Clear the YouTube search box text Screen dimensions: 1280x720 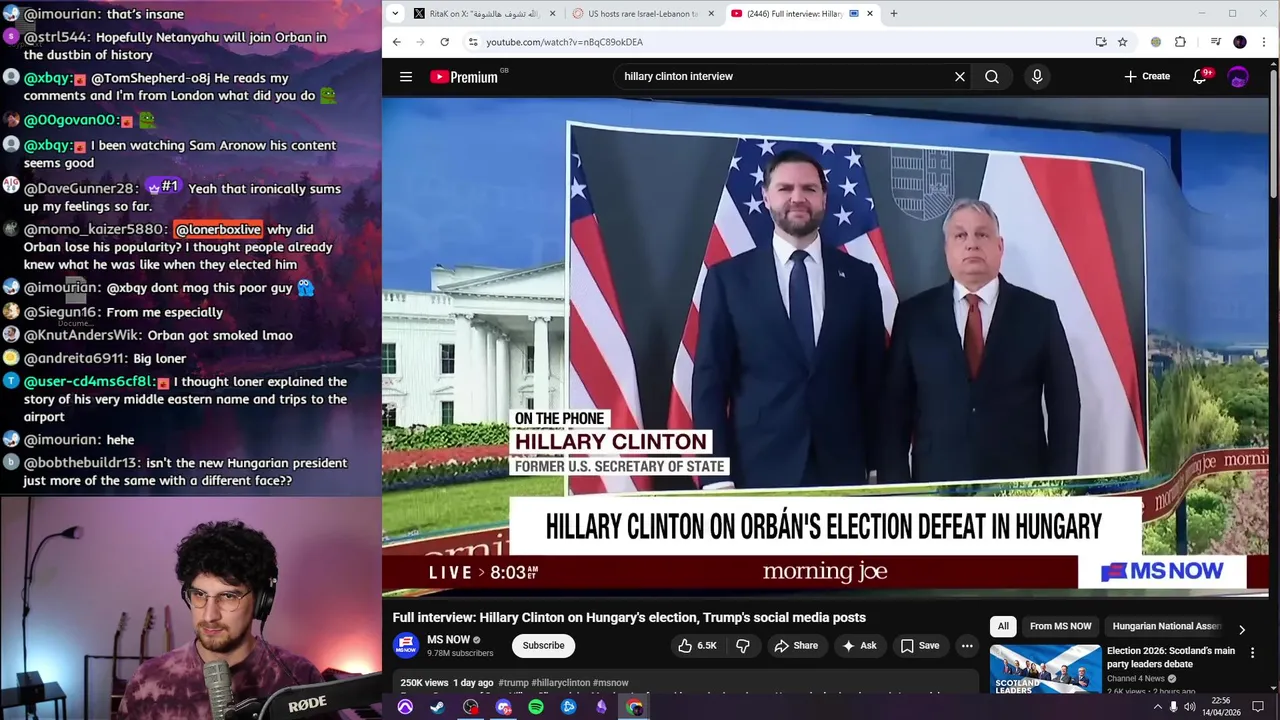[959, 76]
